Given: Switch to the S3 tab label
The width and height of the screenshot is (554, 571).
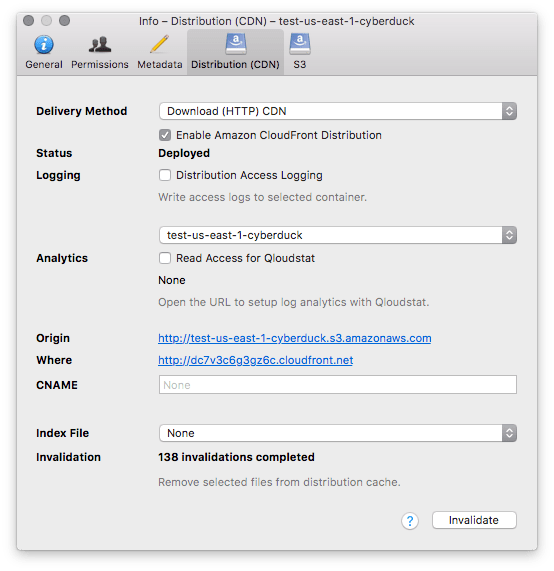Looking at the screenshot, I should point(300,64).
